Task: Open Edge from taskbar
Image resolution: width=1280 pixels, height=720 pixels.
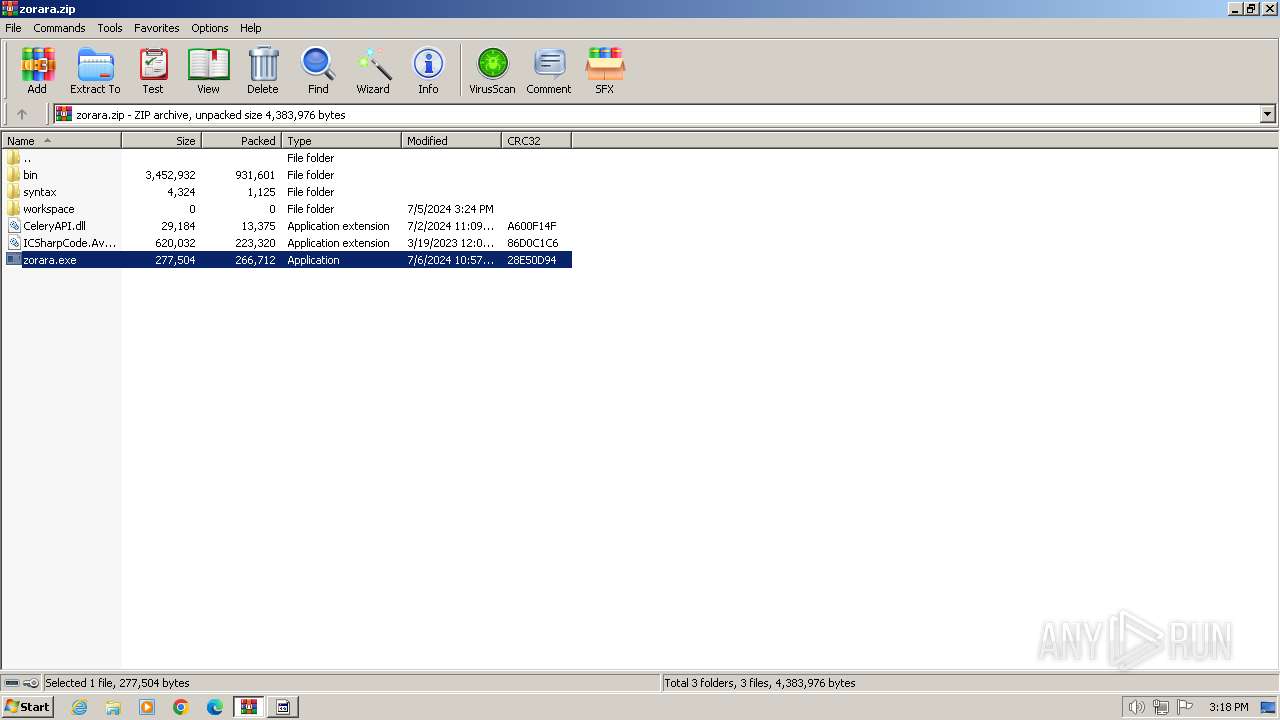Action: [215, 707]
